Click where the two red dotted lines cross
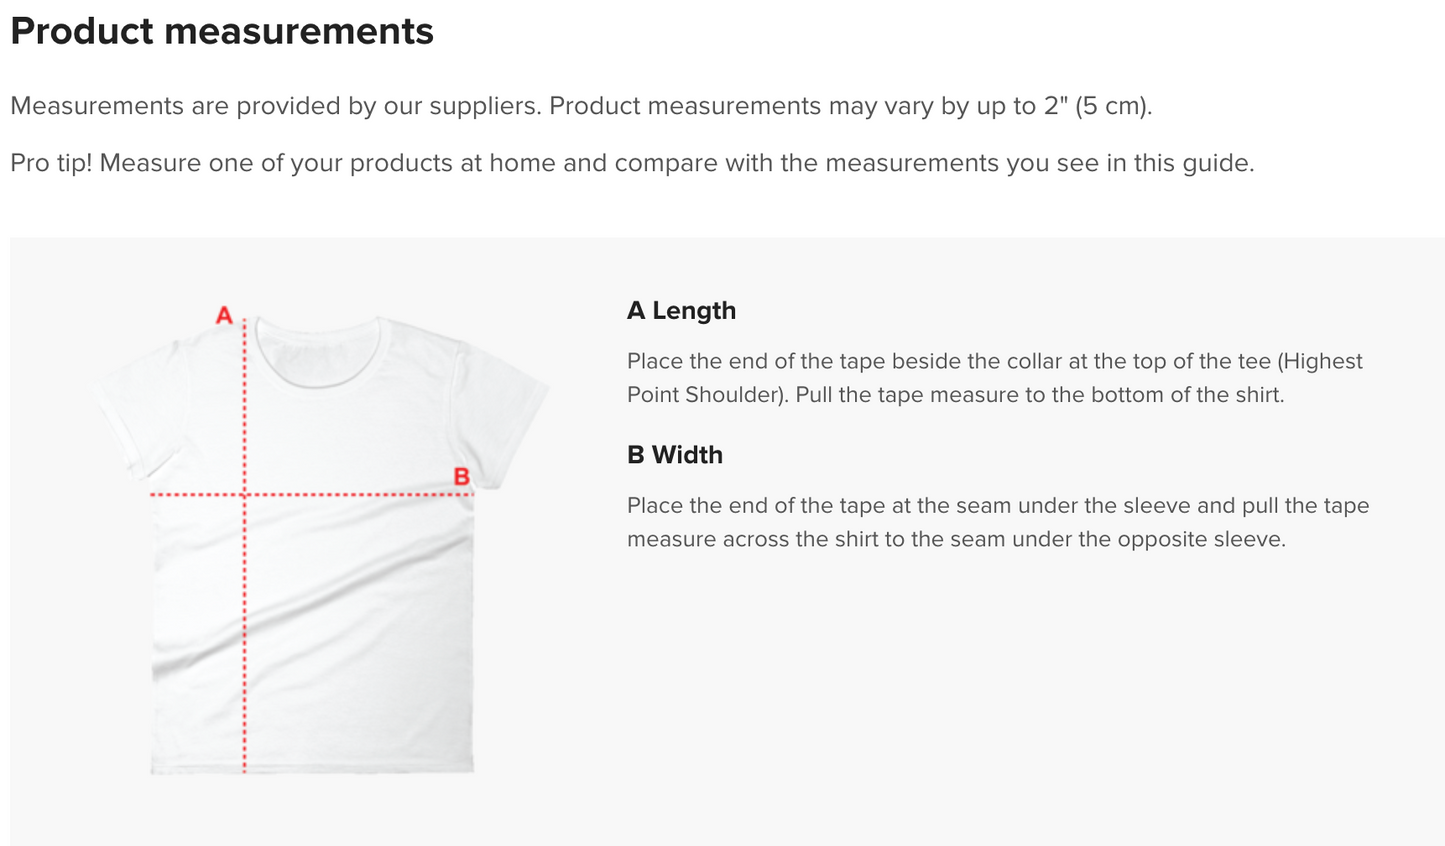Image resolution: width=1445 pixels, height=846 pixels. [245, 494]
